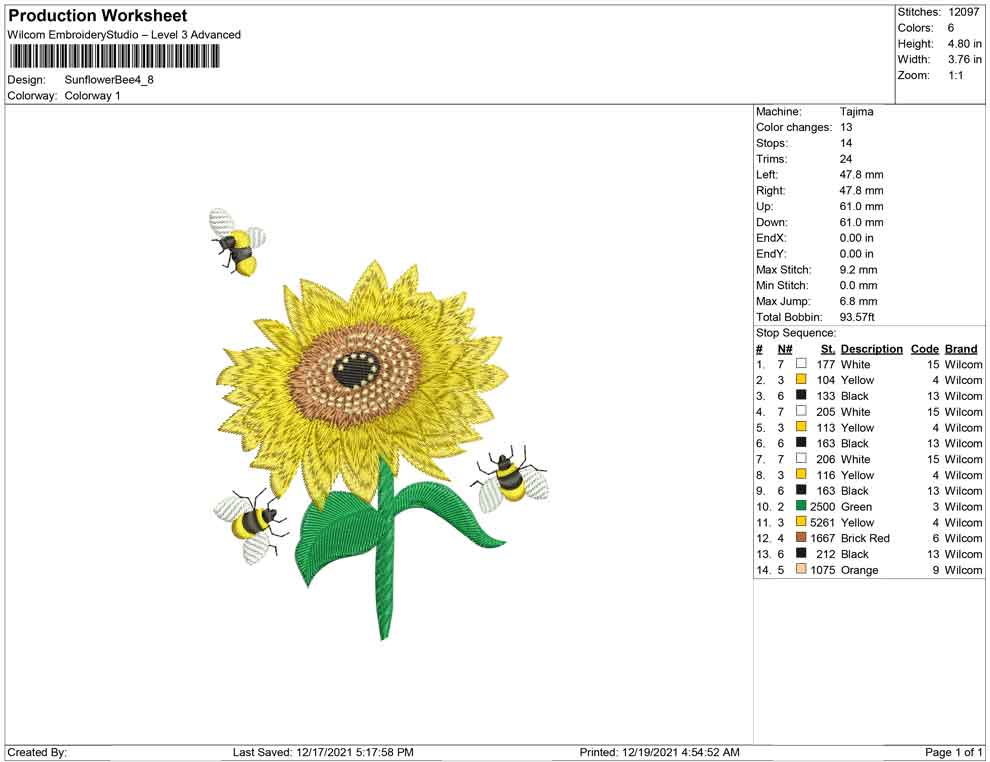Click the 'Up:' measurement label

(x=764, y=206)
